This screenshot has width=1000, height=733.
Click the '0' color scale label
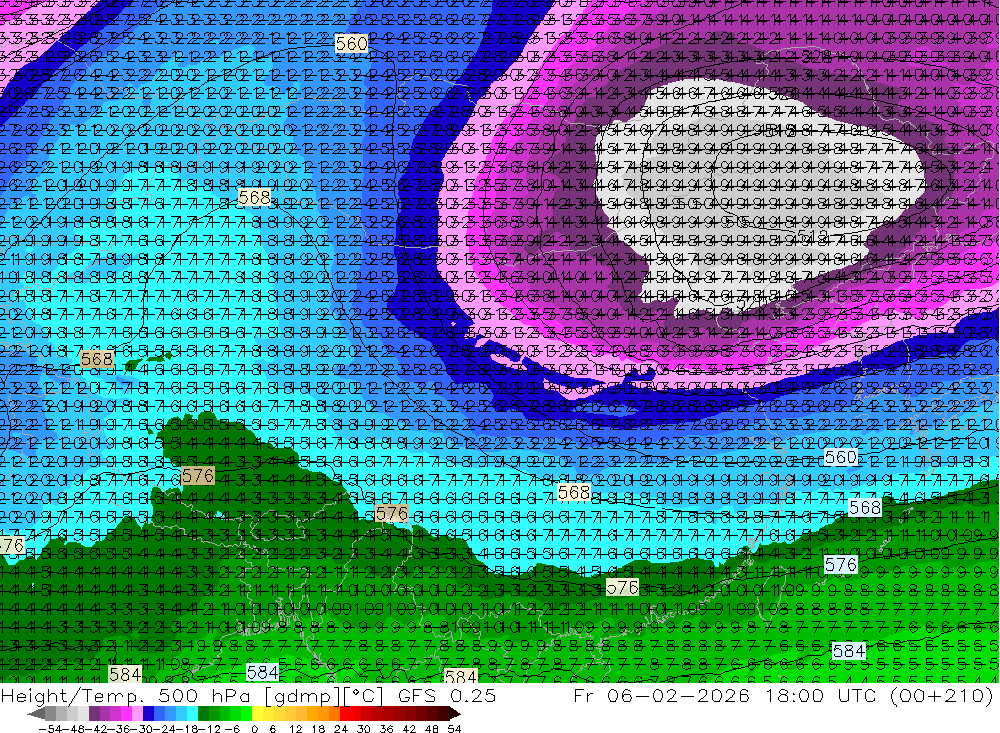click(254, 729)
